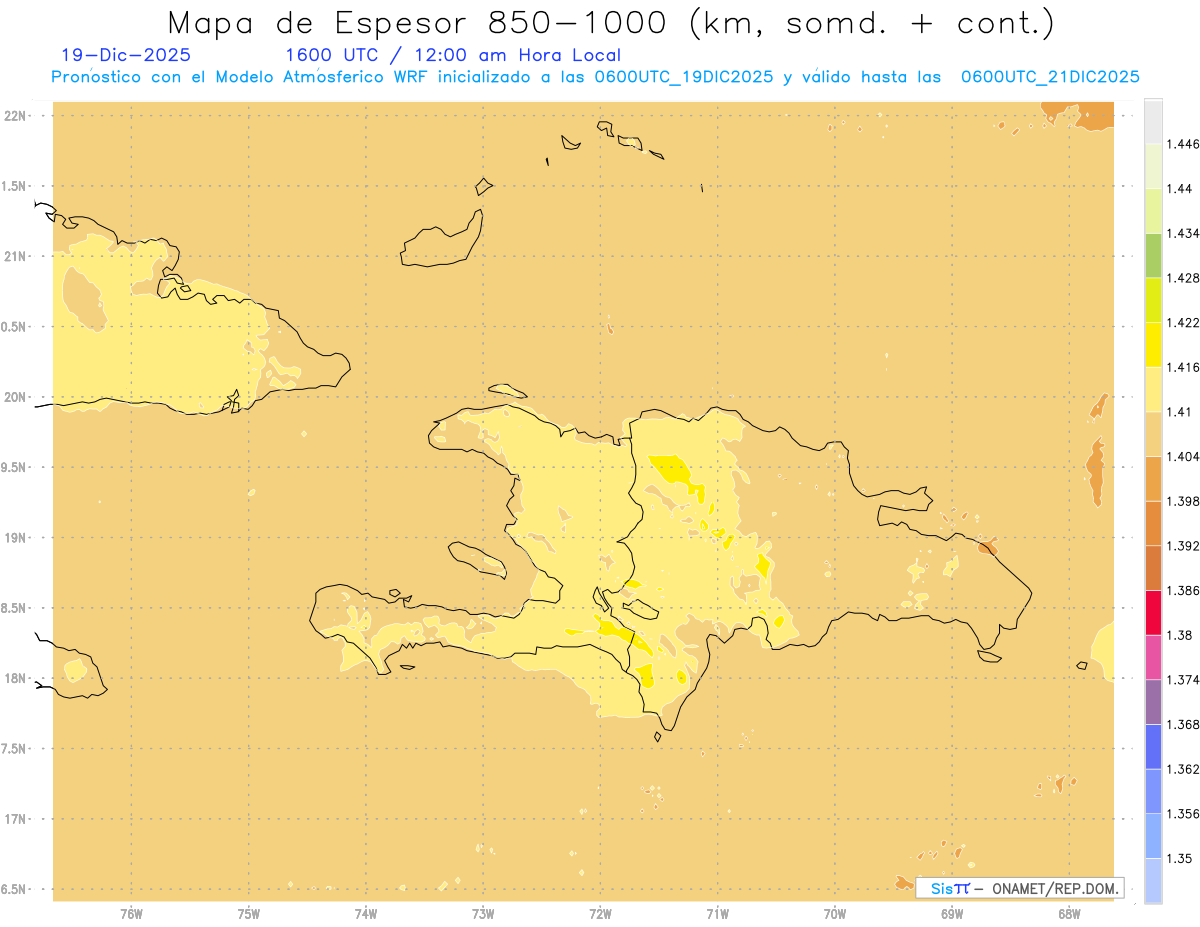
Task: Click the colorbar label '1.374'
Action: tap(1182, 680)
